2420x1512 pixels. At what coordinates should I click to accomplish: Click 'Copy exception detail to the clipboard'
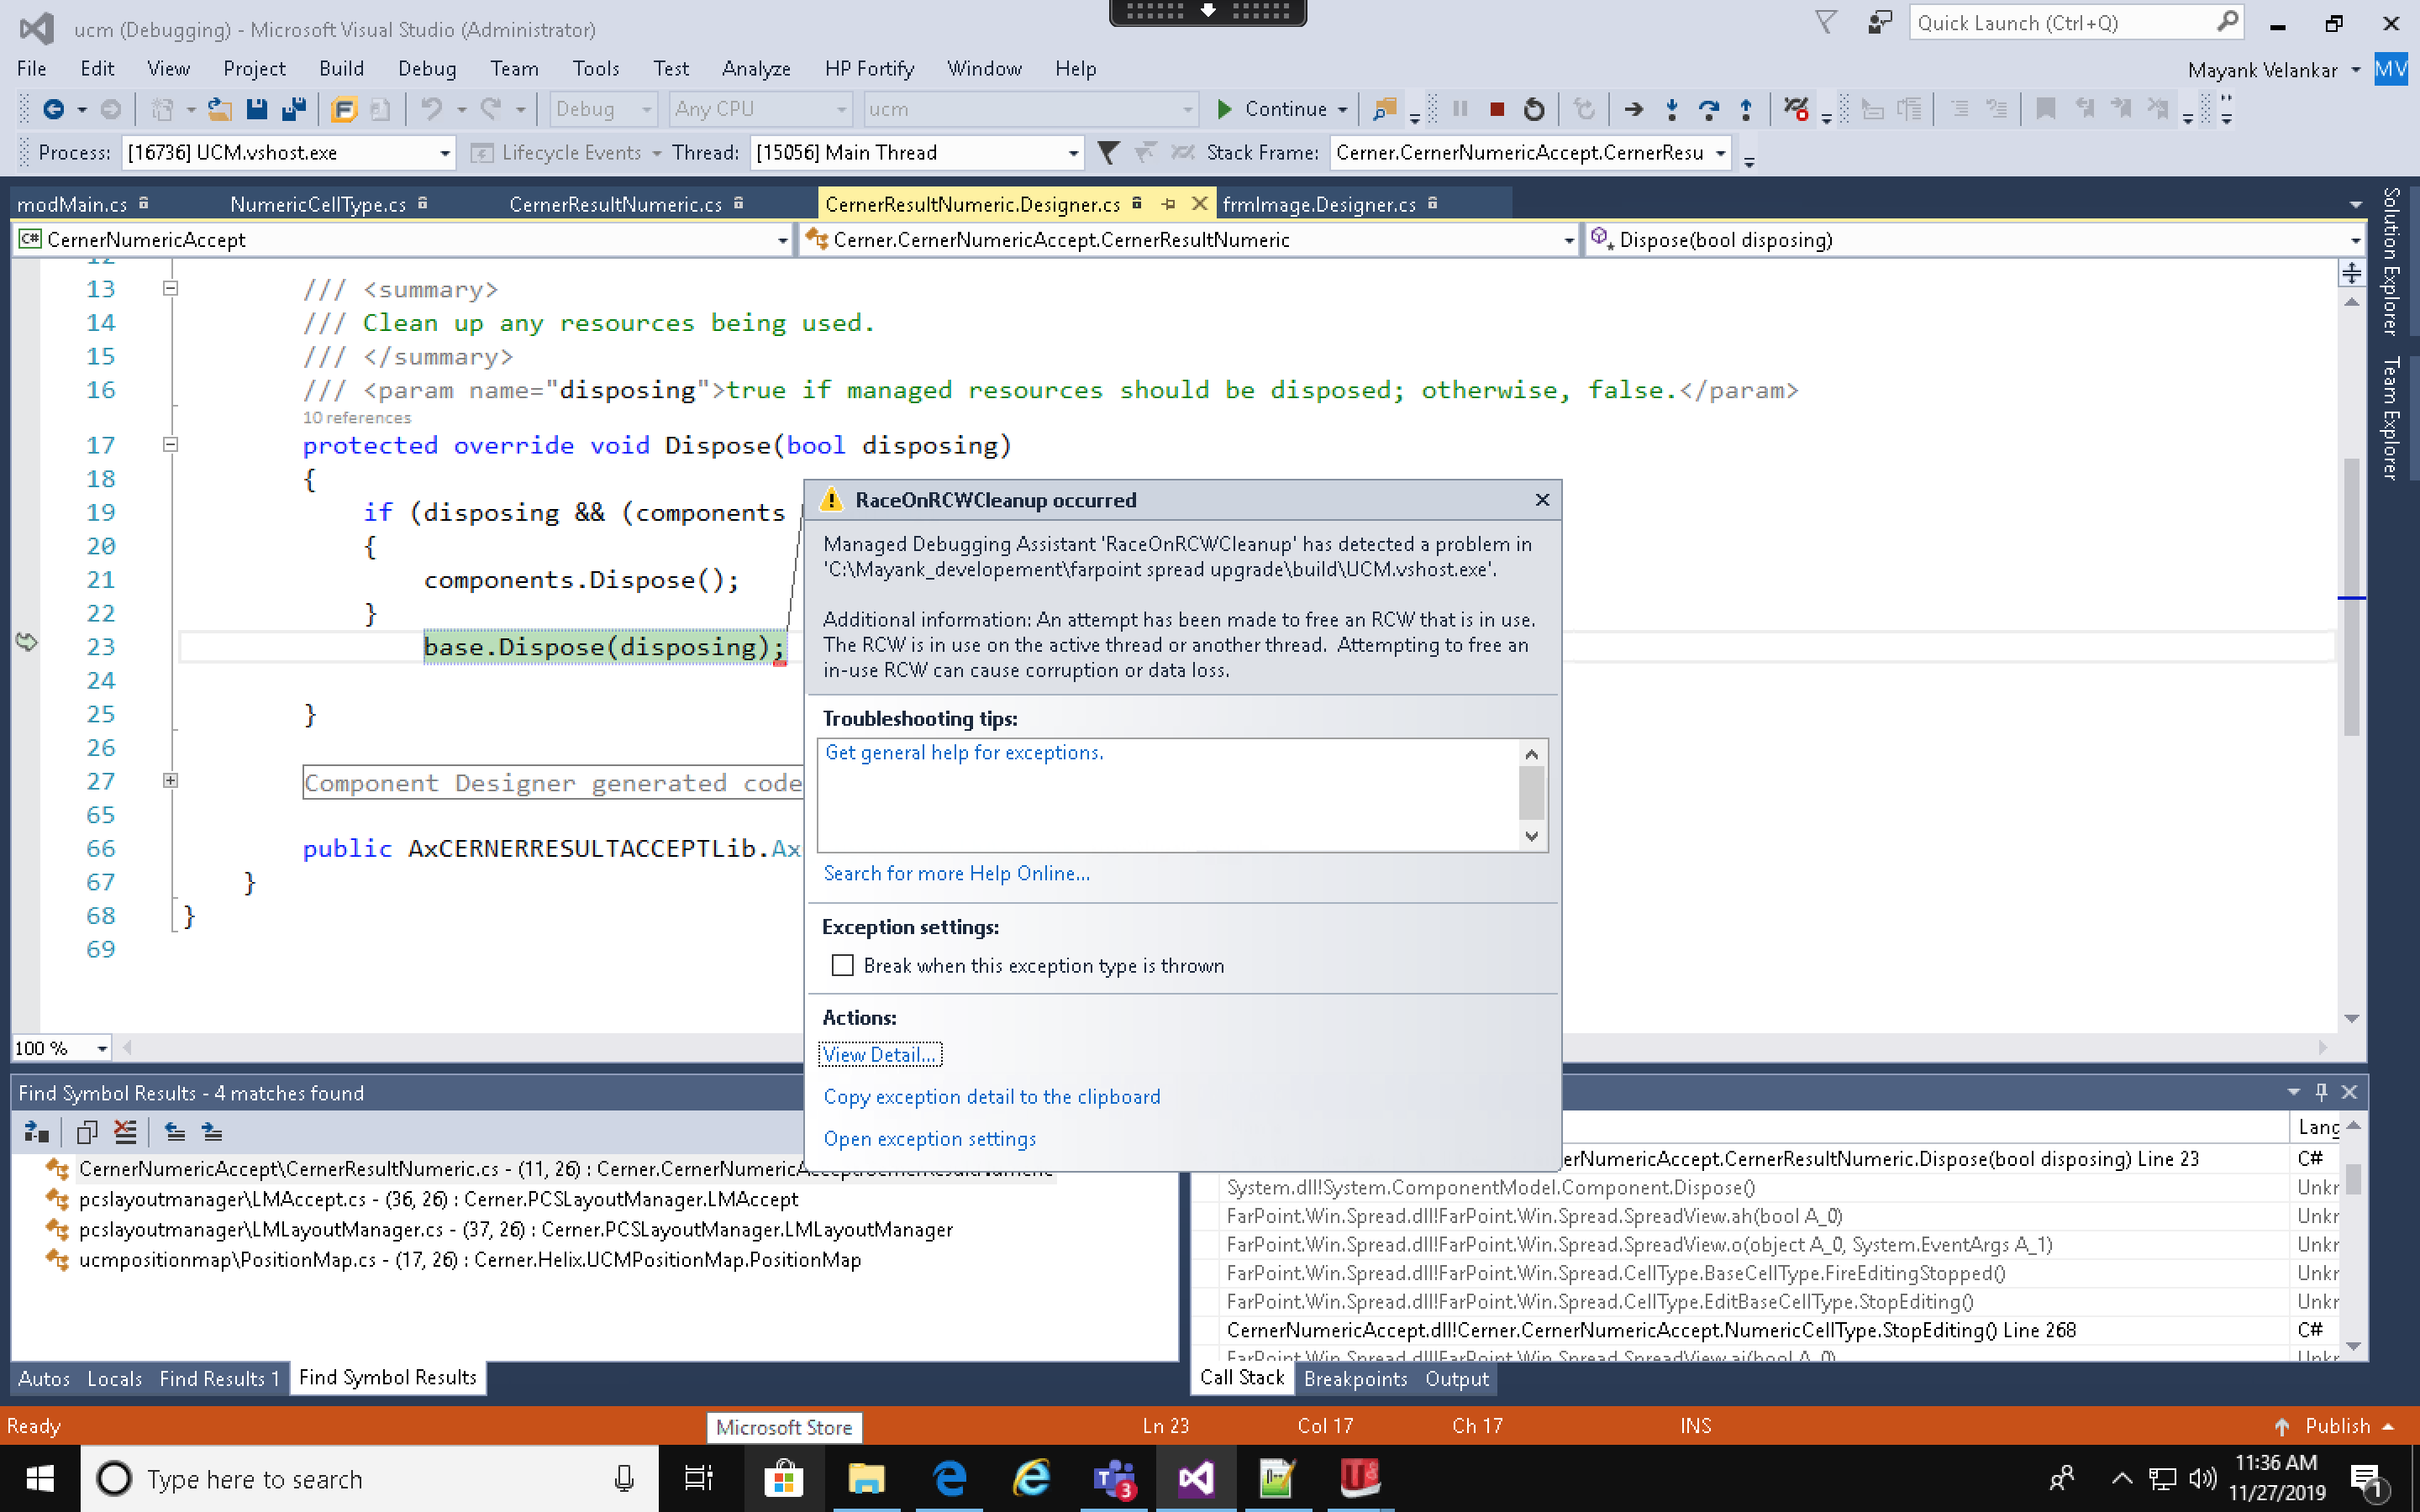(x=992, y=1096)
